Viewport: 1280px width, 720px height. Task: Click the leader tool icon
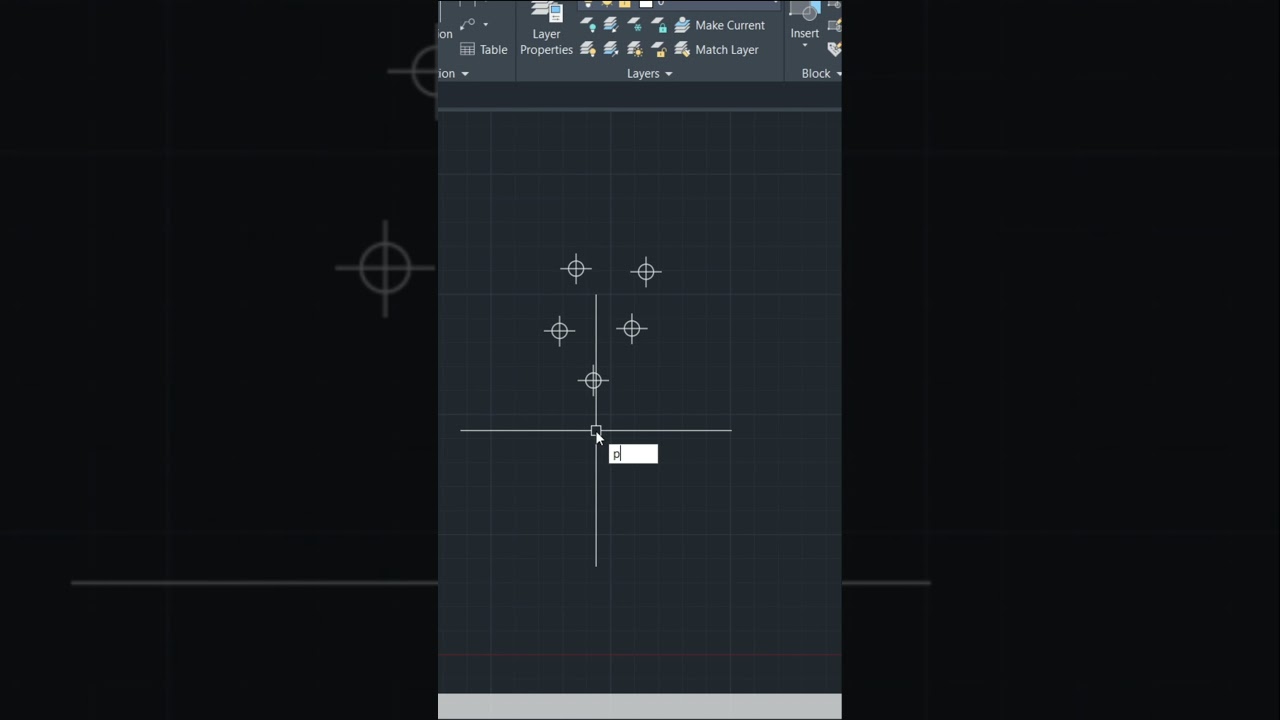coord(468,24)
